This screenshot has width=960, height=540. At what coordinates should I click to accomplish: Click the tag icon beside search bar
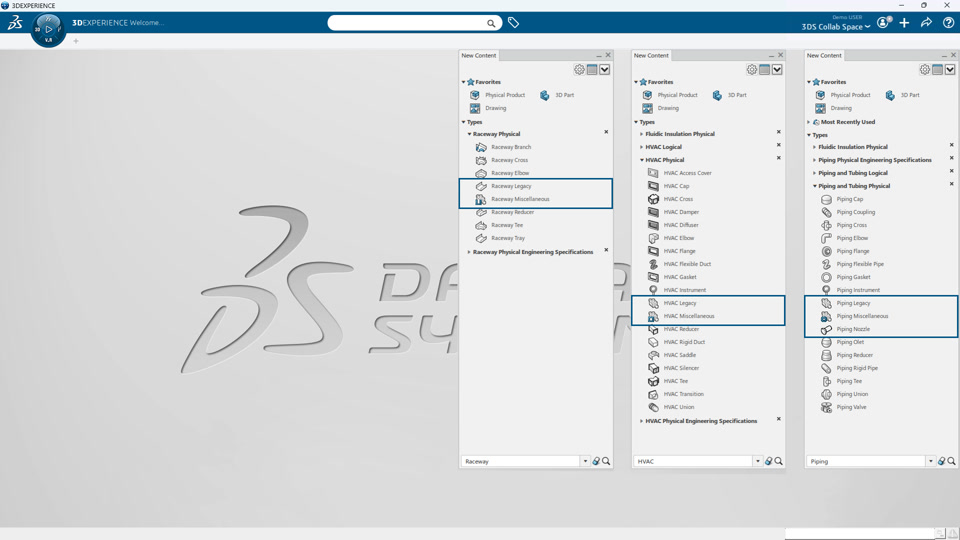coord(513,23)
